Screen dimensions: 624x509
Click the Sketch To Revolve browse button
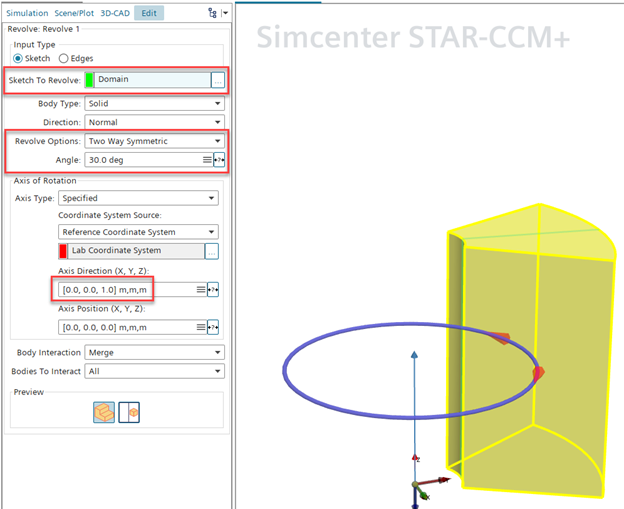pyautogui.click(x=218, y=79)
